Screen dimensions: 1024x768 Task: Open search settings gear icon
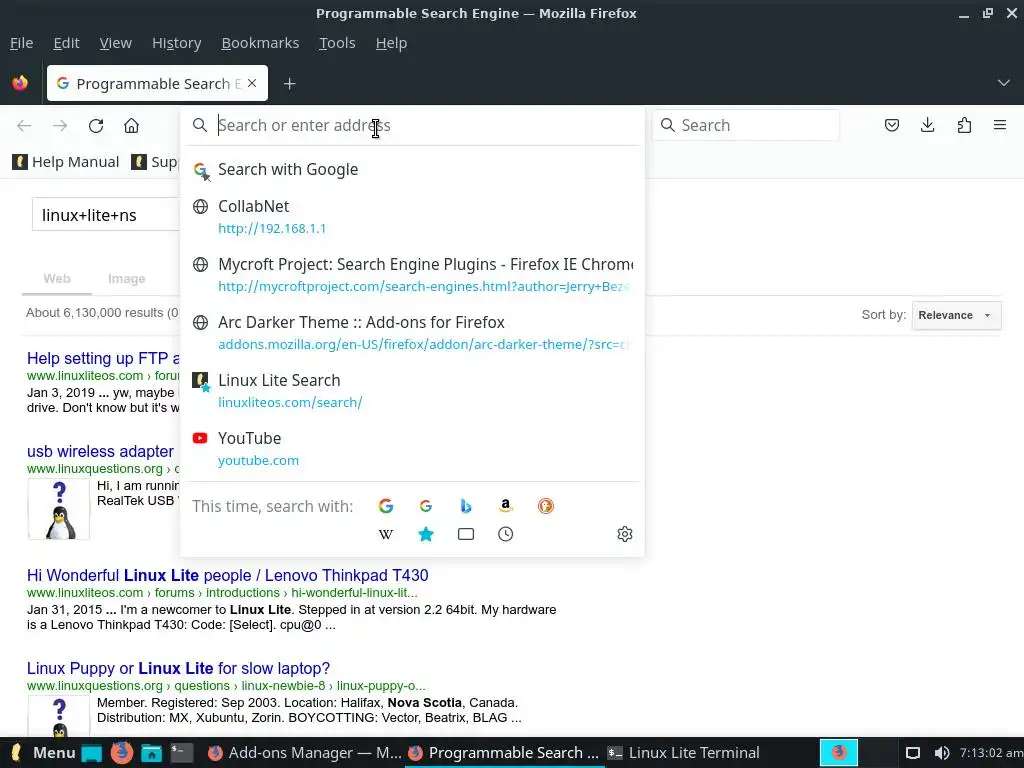coord(625,534)
